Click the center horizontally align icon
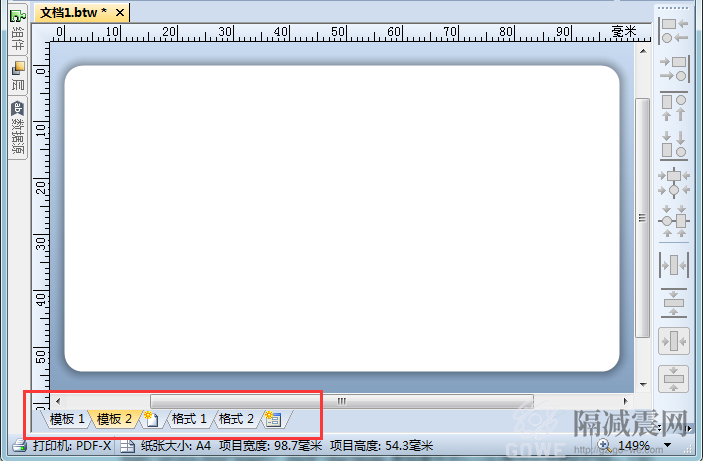 [x=674, y=182]
